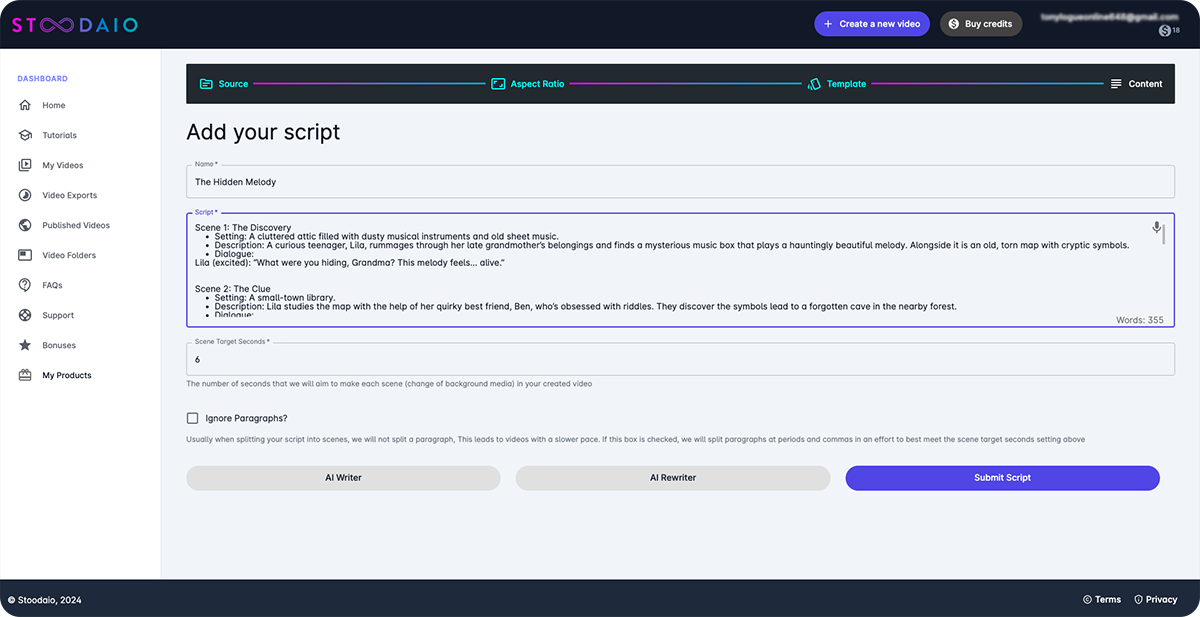Click the microphone icon in script box
This screenshot has height=617, width=1200.
pyautogui.click(x=1156, y=228)
